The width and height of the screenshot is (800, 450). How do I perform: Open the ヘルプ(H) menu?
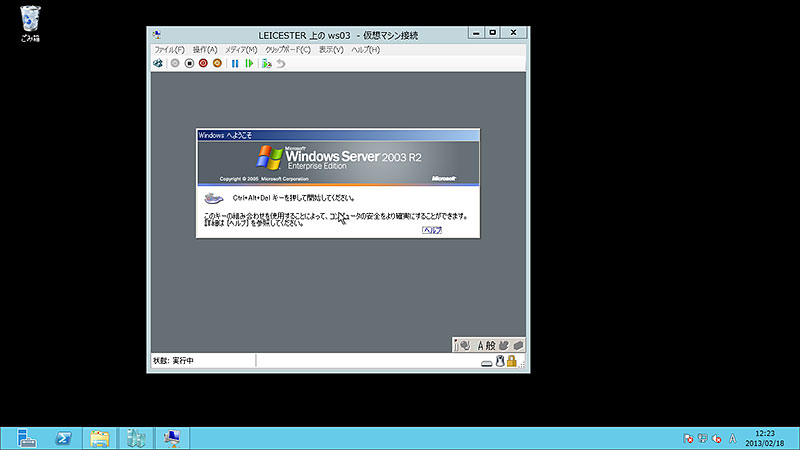click(x=365, y=49)
